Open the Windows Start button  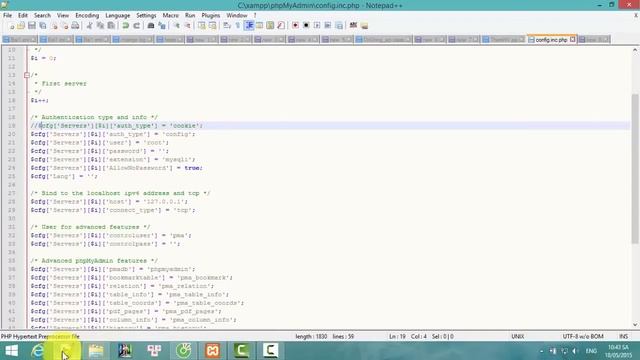[11, 351]
